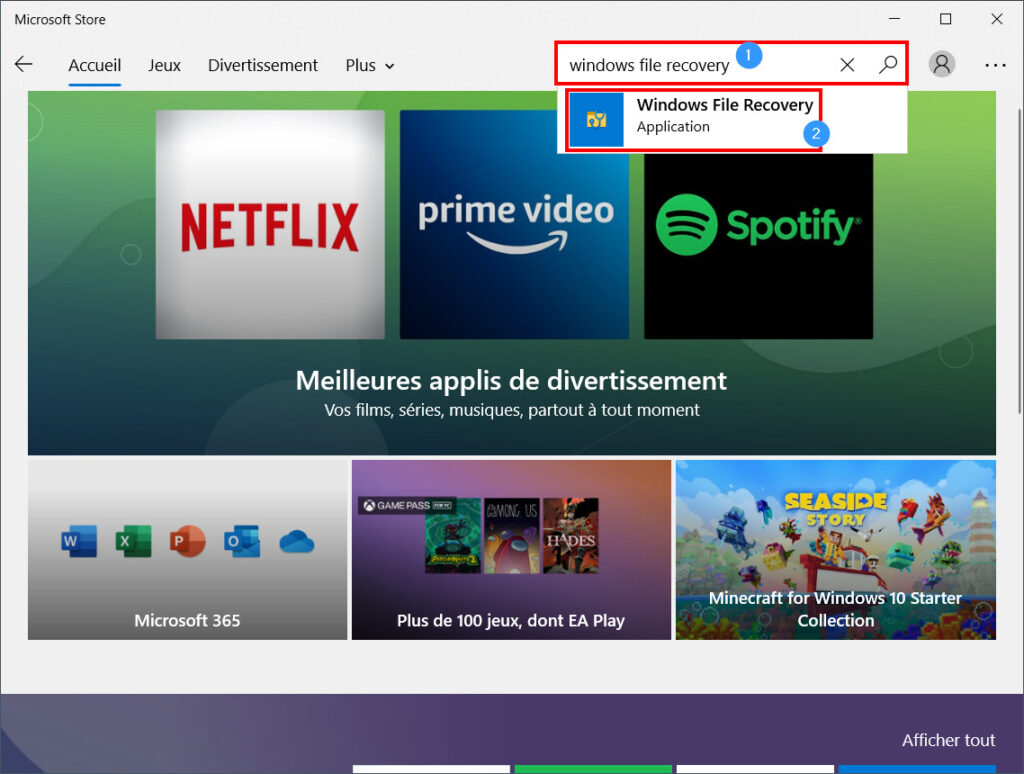This screenshot has height=774, width=1024.
Task: Click into the search box text
Action: [648, 65]
